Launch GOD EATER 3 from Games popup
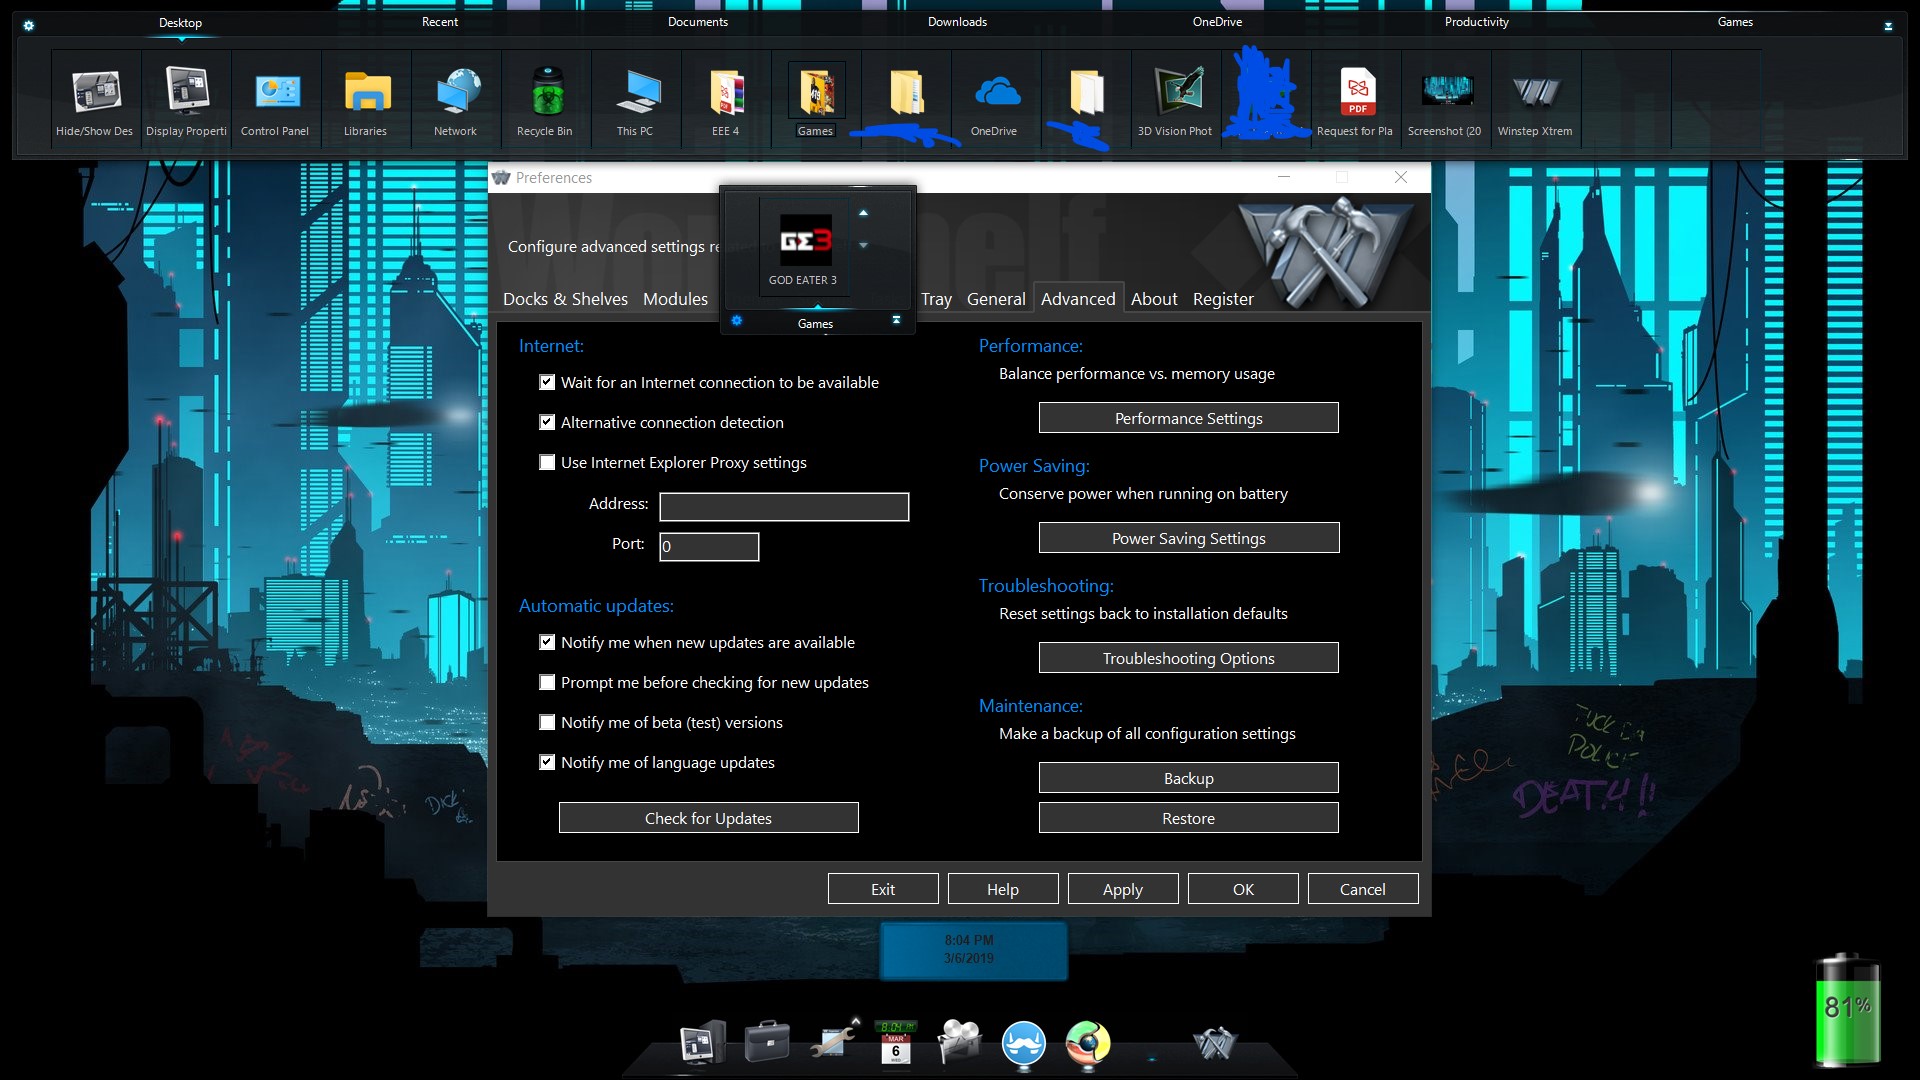The height and width of the screenshot is (1080, 1920). (804, 245)
